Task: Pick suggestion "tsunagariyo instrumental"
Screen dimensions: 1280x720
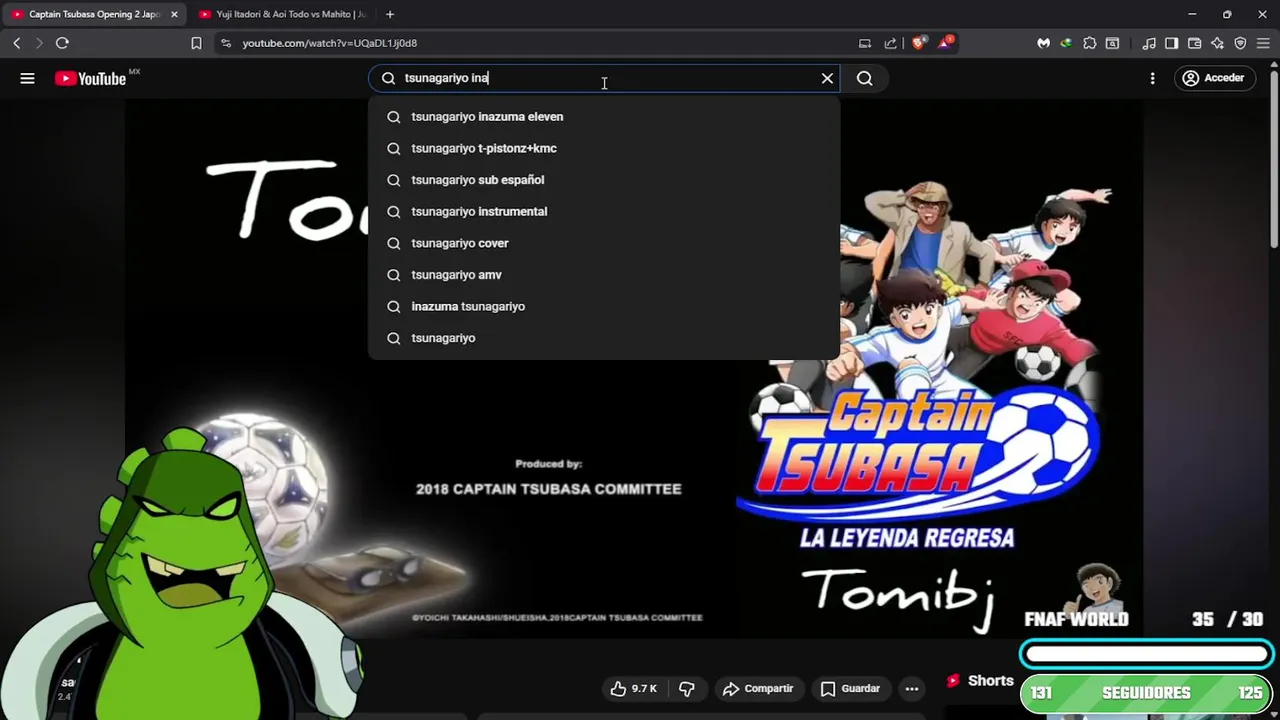Action: [x=604, y=211]
